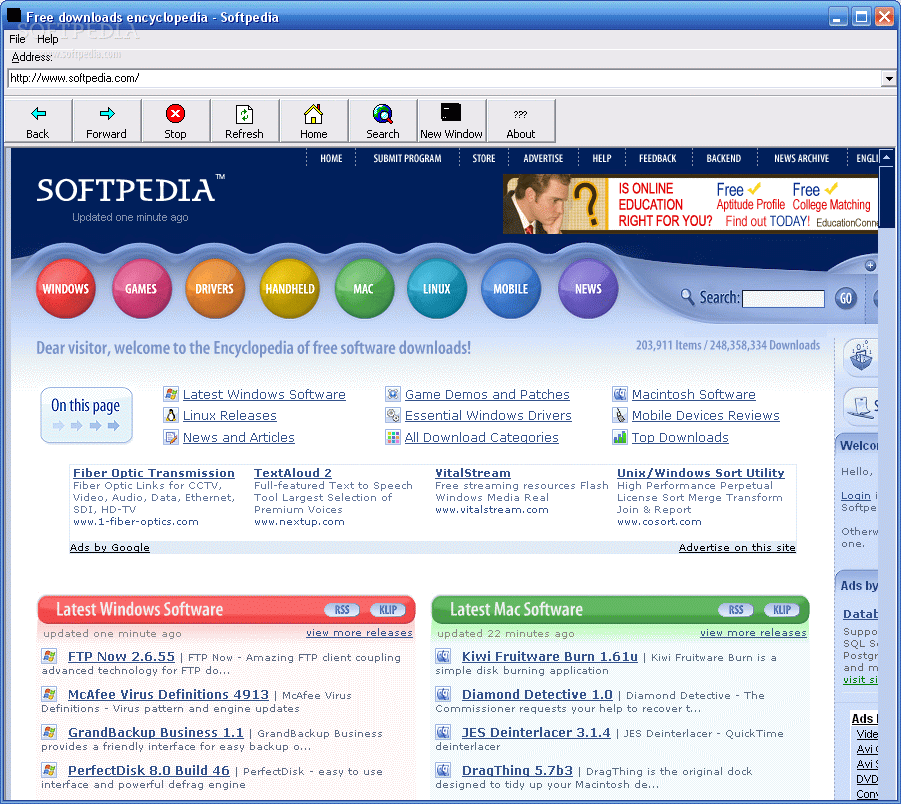Open SUBMIT PROGRAM in top navigation
Image resolution: width=901 pixels, height=804 pixels.
point(407,158)
